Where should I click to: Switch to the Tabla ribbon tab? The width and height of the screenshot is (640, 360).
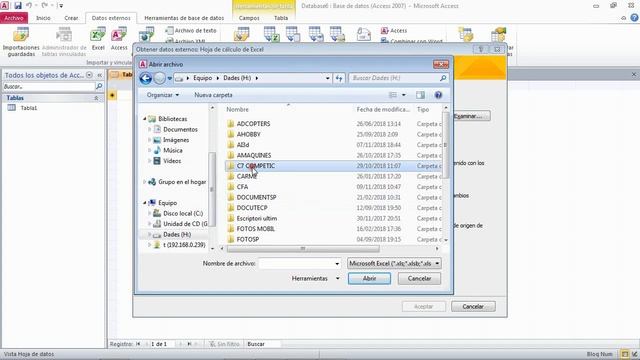pyautogui.click(x=281, y=18)
